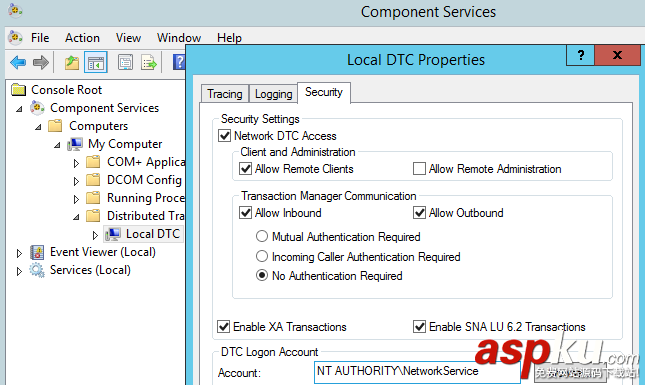The height and width of the screenshot is (385, 645).
Task: Click the Up One Level folder icon
Action: coord(72,63)
